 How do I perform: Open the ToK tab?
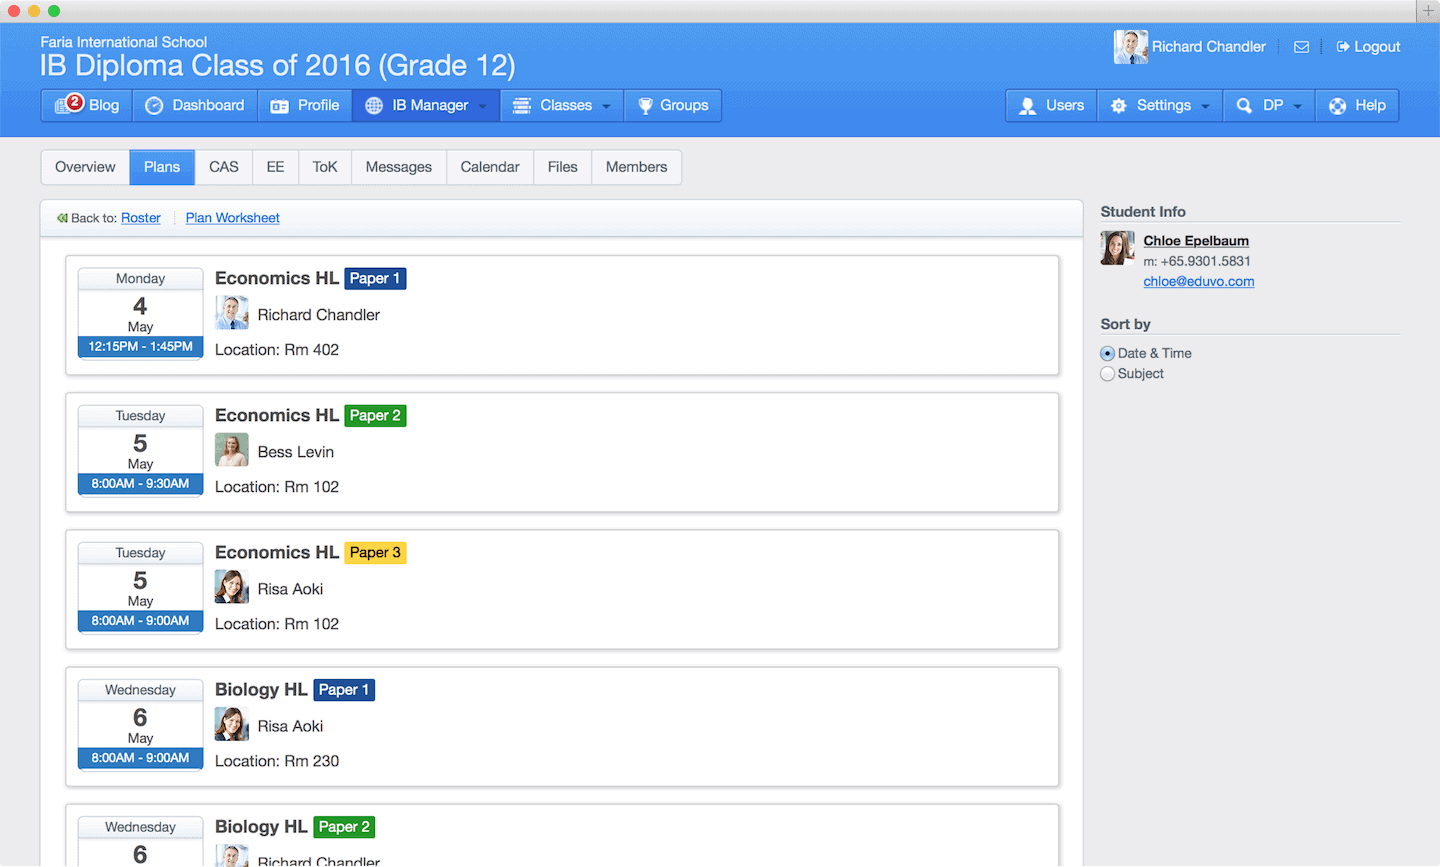pos(325,167)
